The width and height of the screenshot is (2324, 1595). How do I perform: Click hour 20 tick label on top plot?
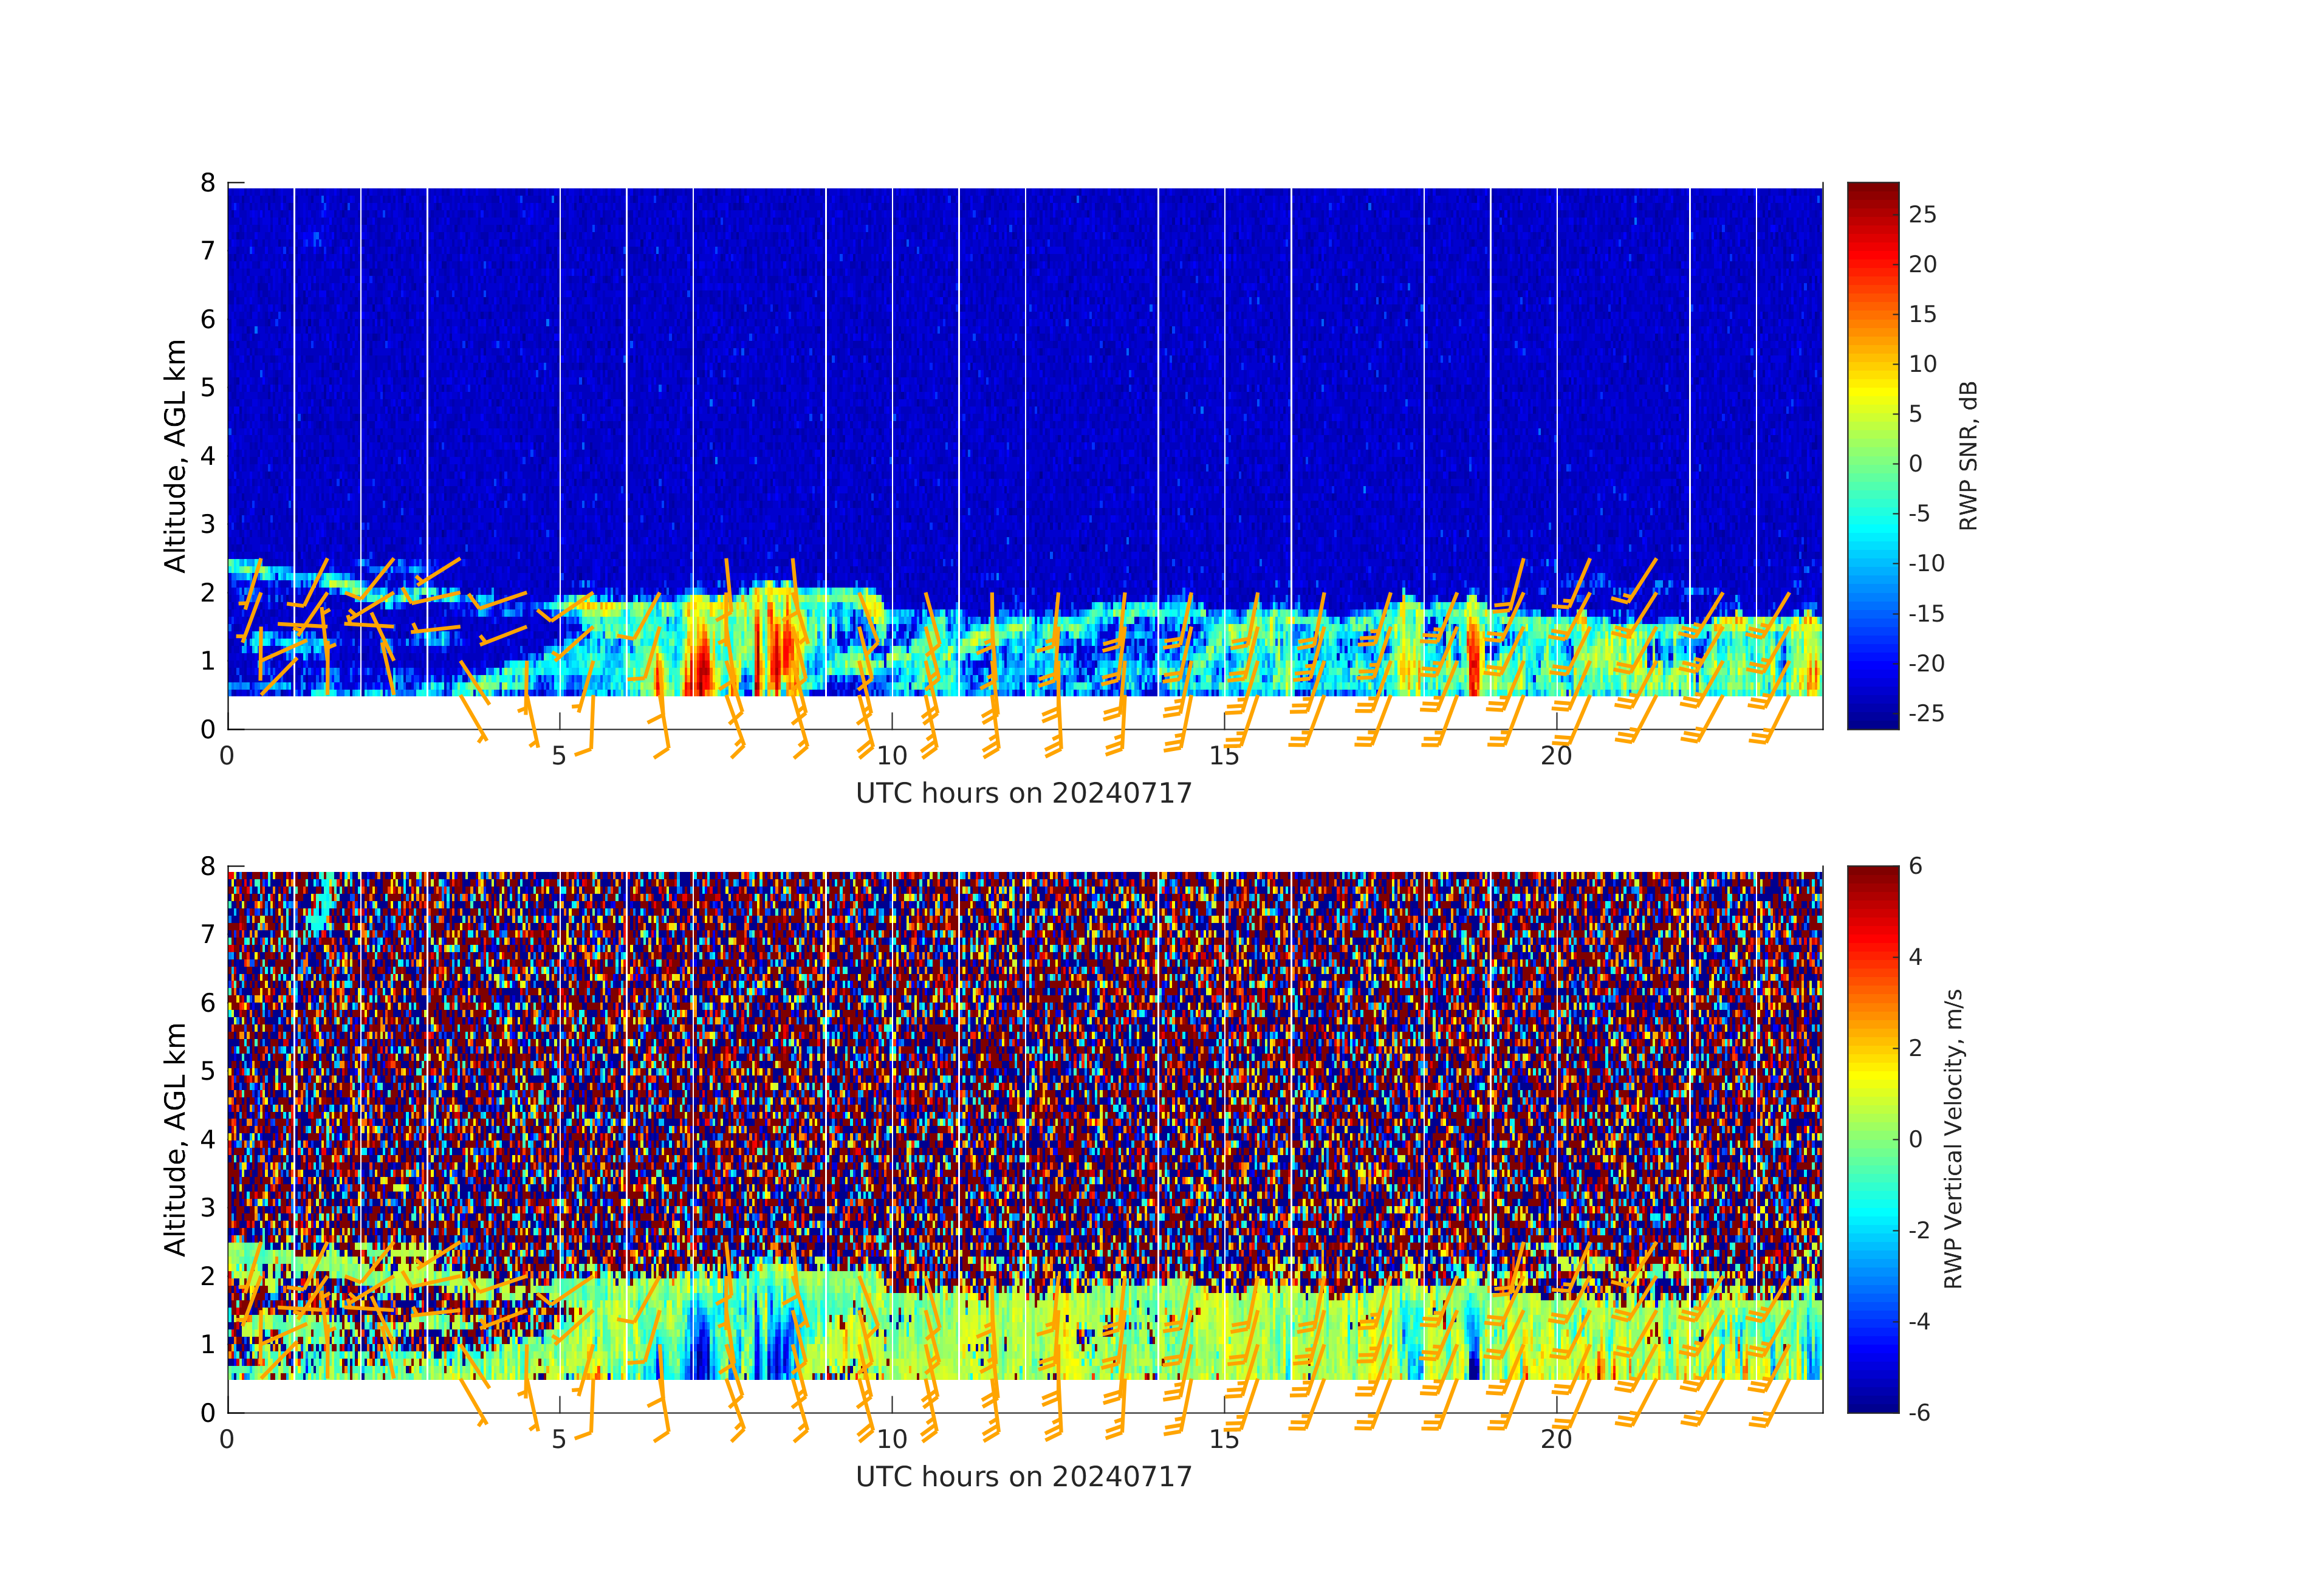(1556, 756)
